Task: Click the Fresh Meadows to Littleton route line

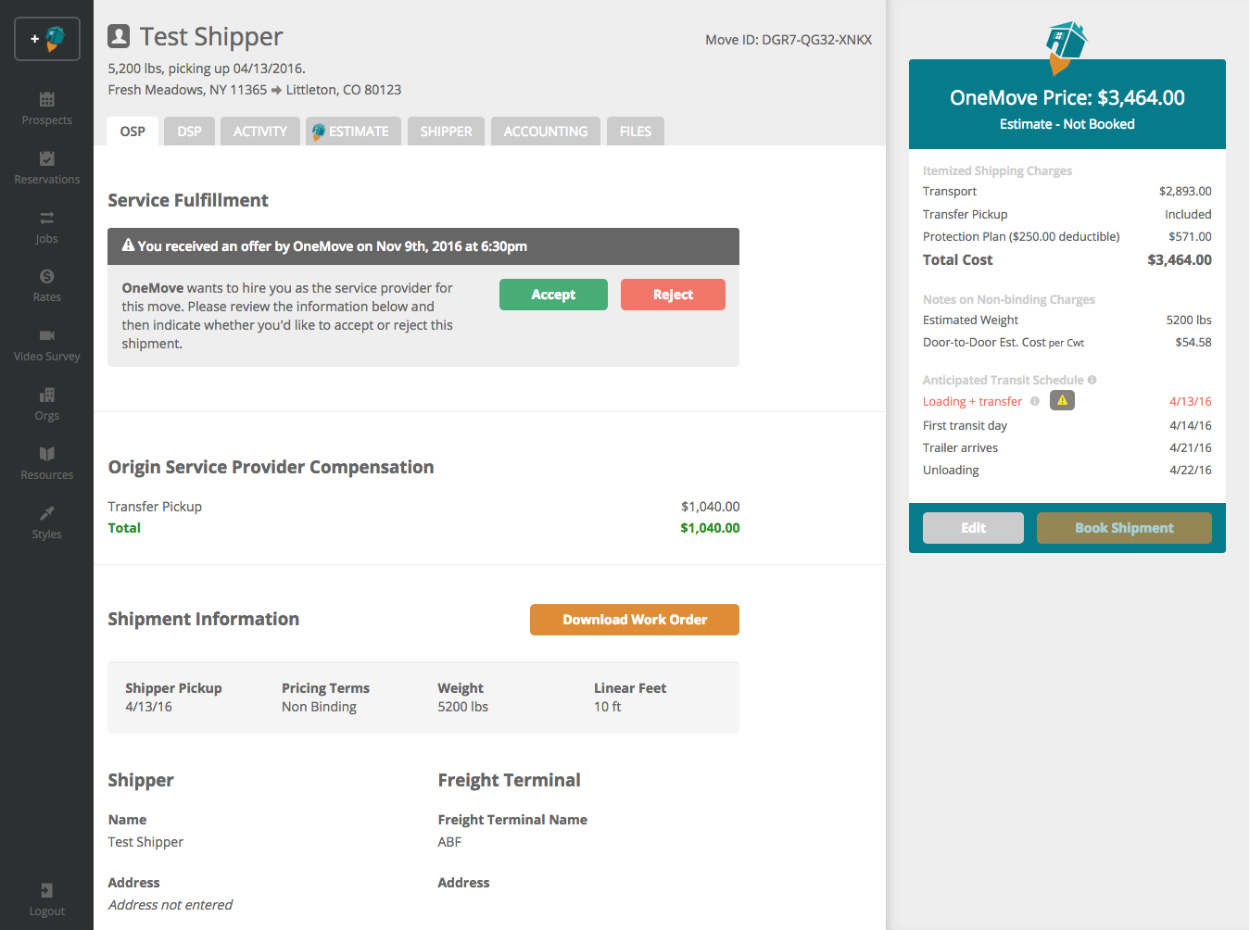Action: (x=255, y=90)
